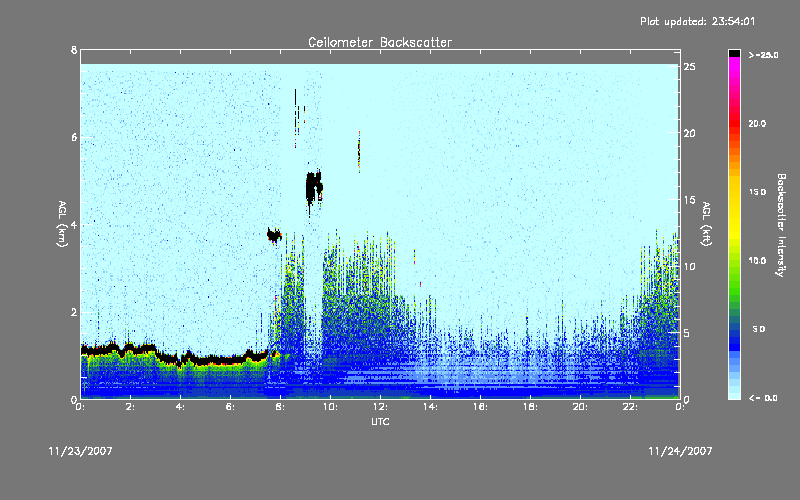Click the '22:' hour tick on x-axis
The height and width of the screenshot is (500, 800).
[631, 407]
